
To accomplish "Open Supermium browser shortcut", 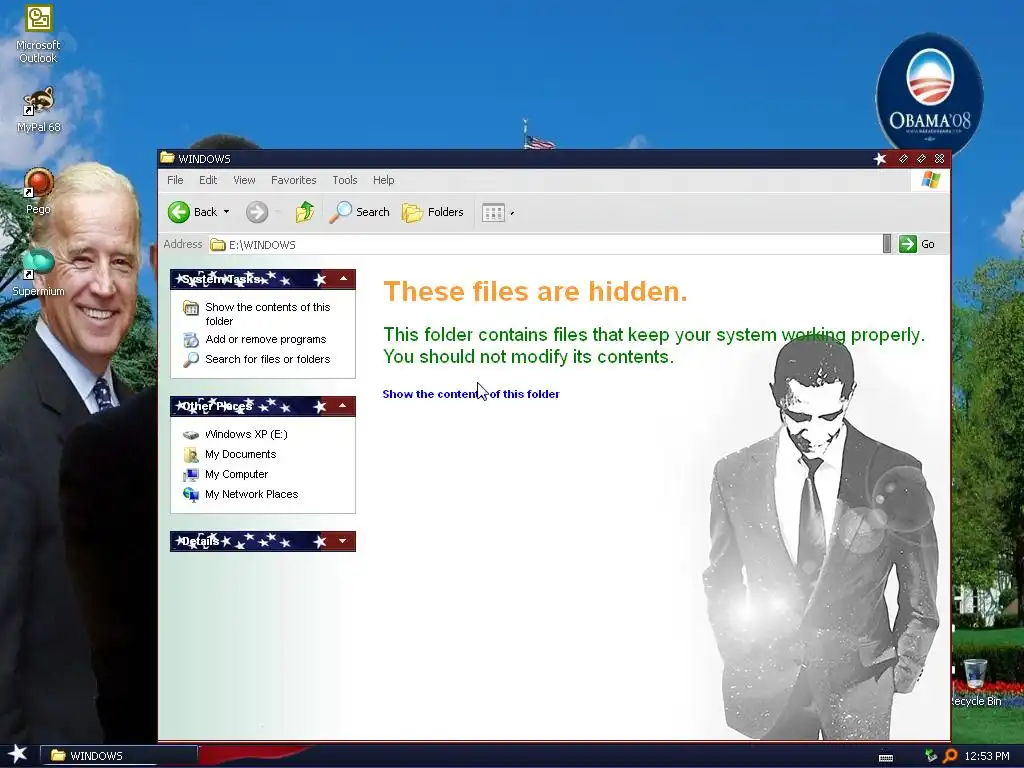I will [x=38, y=273].
